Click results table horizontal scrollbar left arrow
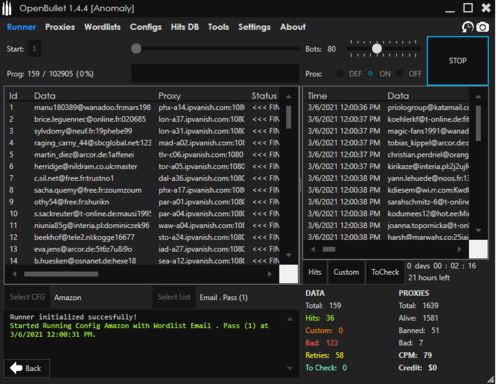The image size is (497, 384). pyautogui.click(x=313, y=249)
